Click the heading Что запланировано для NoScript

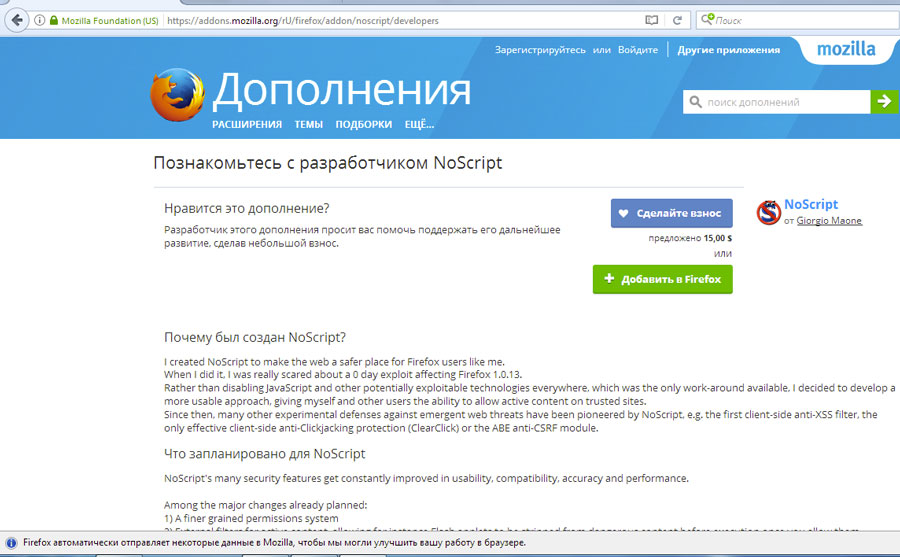[265, 454]
